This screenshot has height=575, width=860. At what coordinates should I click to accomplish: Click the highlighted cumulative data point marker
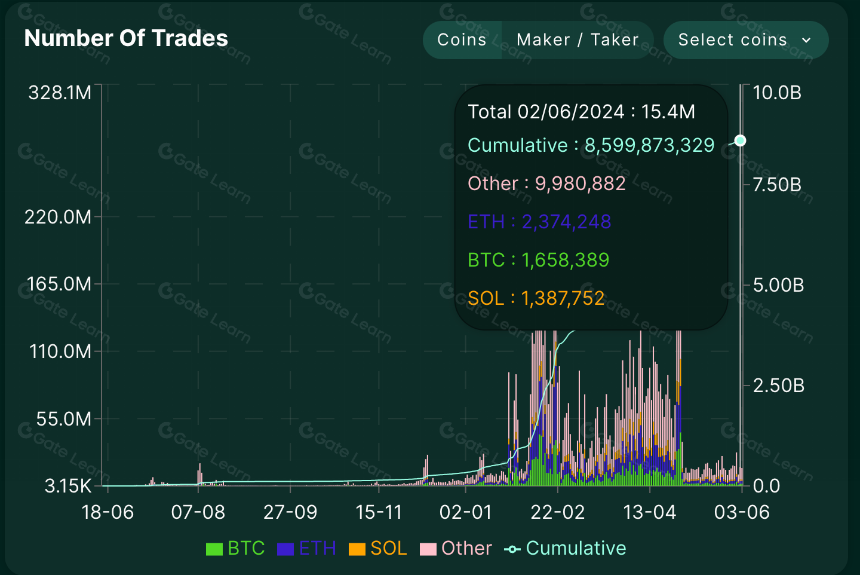(x=740, y=141)
